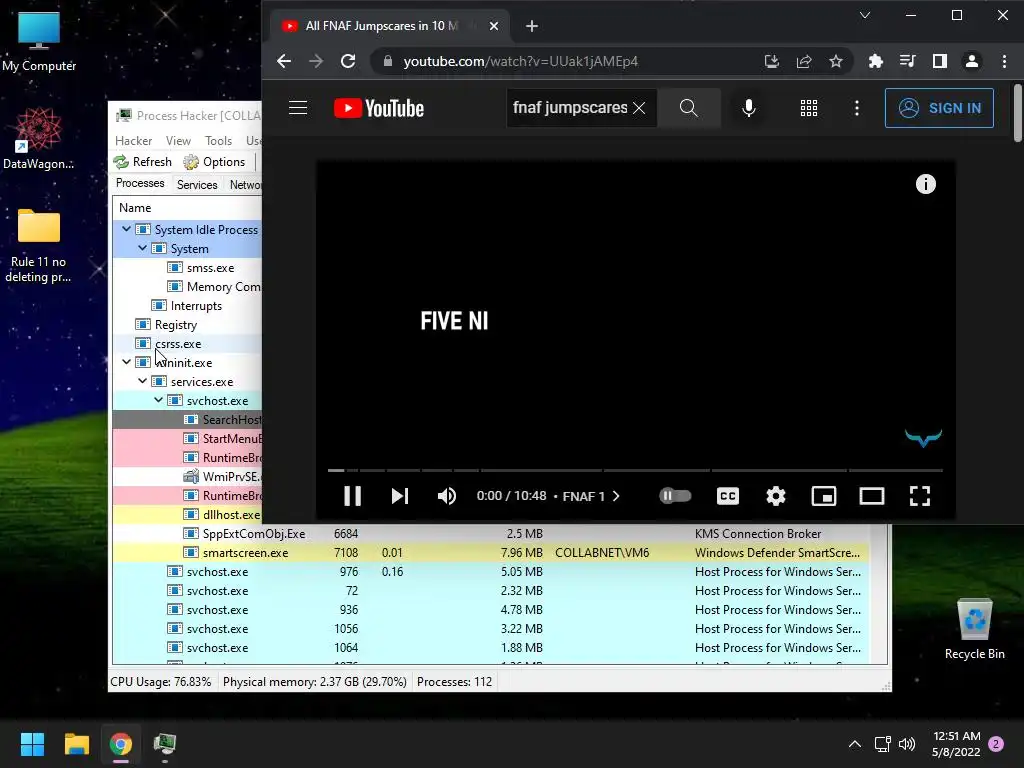Click the YouTube search magnifier button
1024x768 pixels.
(x=688, y=108)
